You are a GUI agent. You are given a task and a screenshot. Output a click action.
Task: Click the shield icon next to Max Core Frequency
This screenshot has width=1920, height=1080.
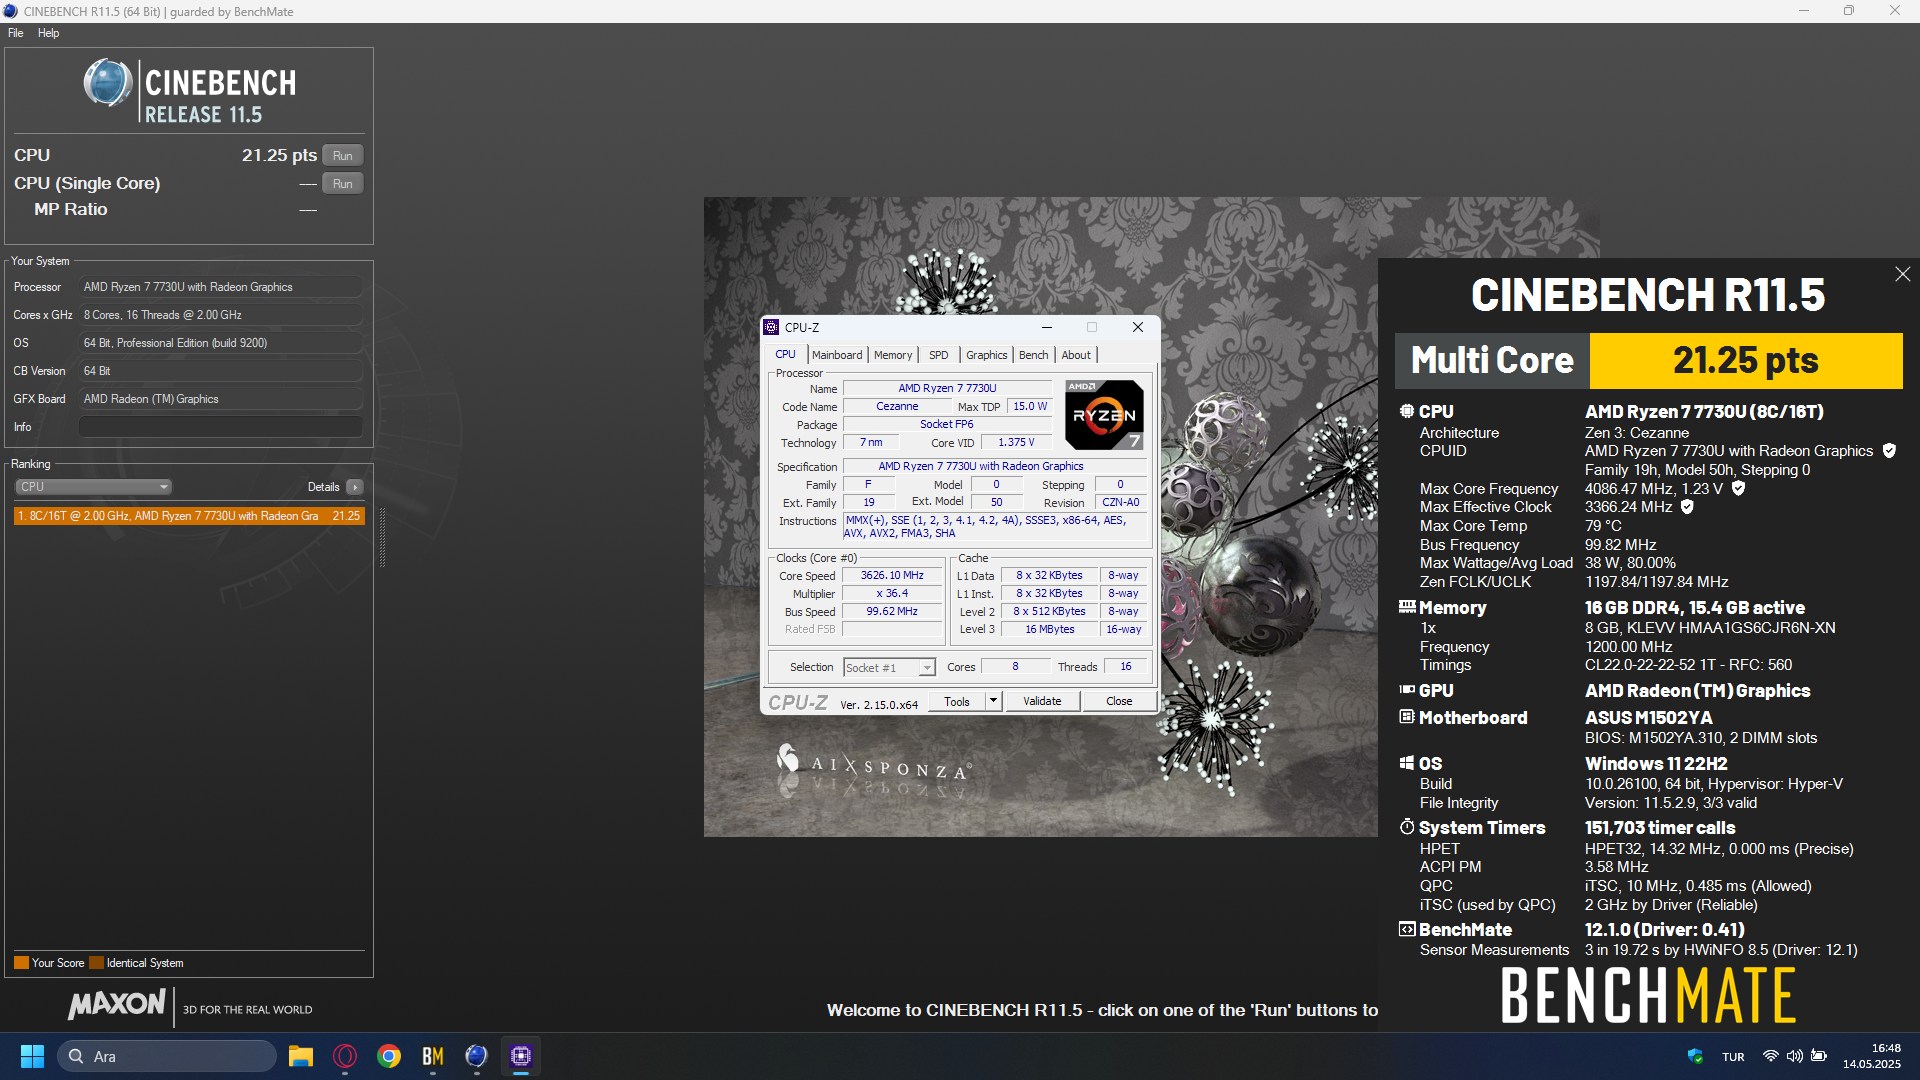coord(1738,489)
